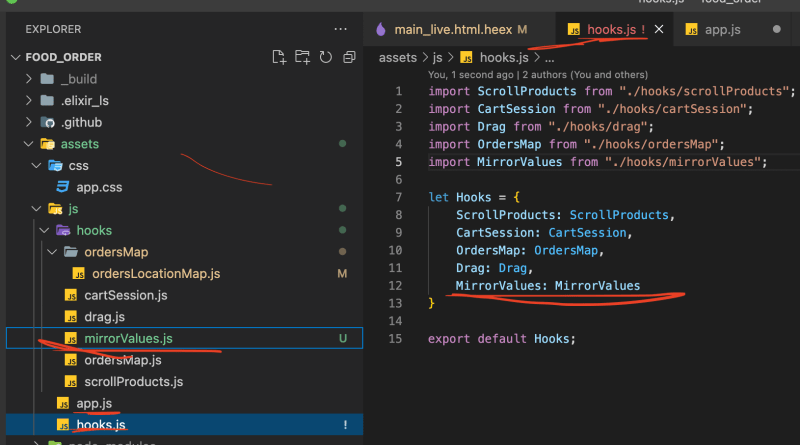Image resolution: width=800 pixels, height=445 pixels.
Task: Click the .elixir_ls folder icon
Action: click(47, 101)
